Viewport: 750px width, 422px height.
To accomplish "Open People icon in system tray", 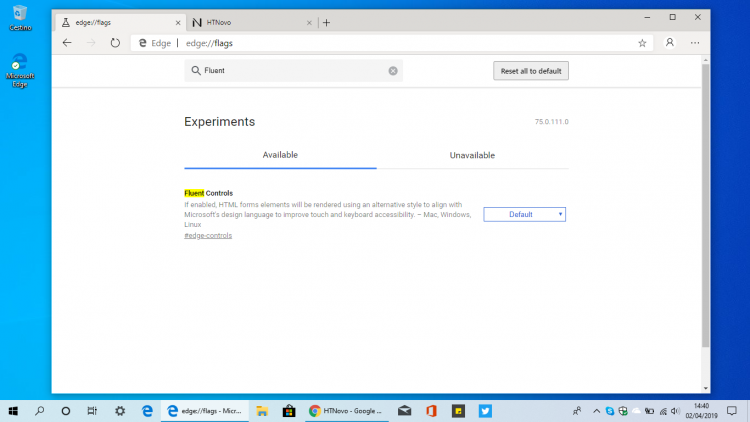I will [577, 411].
